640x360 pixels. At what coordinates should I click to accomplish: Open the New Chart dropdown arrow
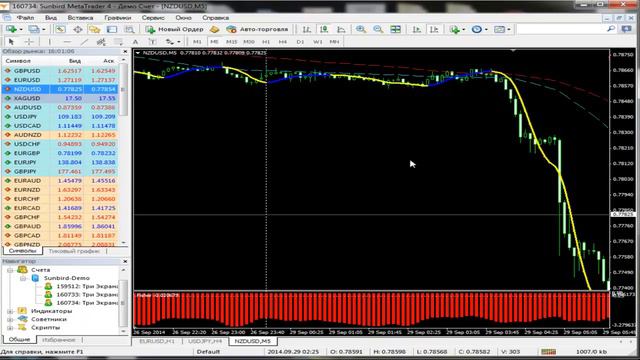pyautogui.click(x=21, y=29)
